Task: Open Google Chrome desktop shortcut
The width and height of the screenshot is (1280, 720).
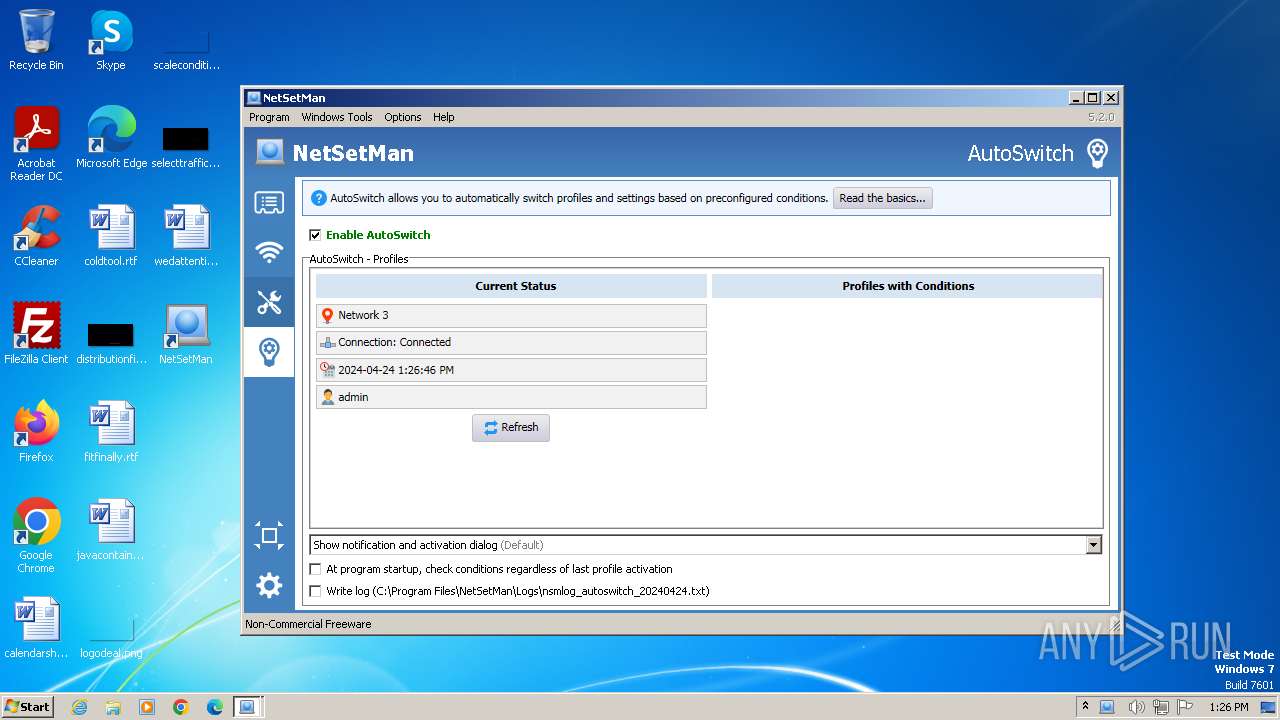Action: pos(36,536)
